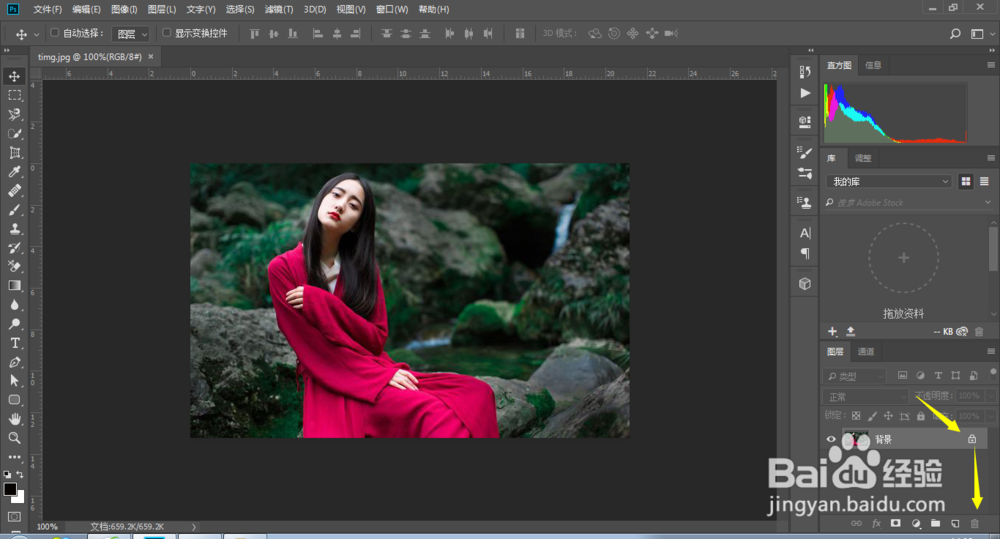
Task: Select the Eraser tool
Action: [14, 267]
